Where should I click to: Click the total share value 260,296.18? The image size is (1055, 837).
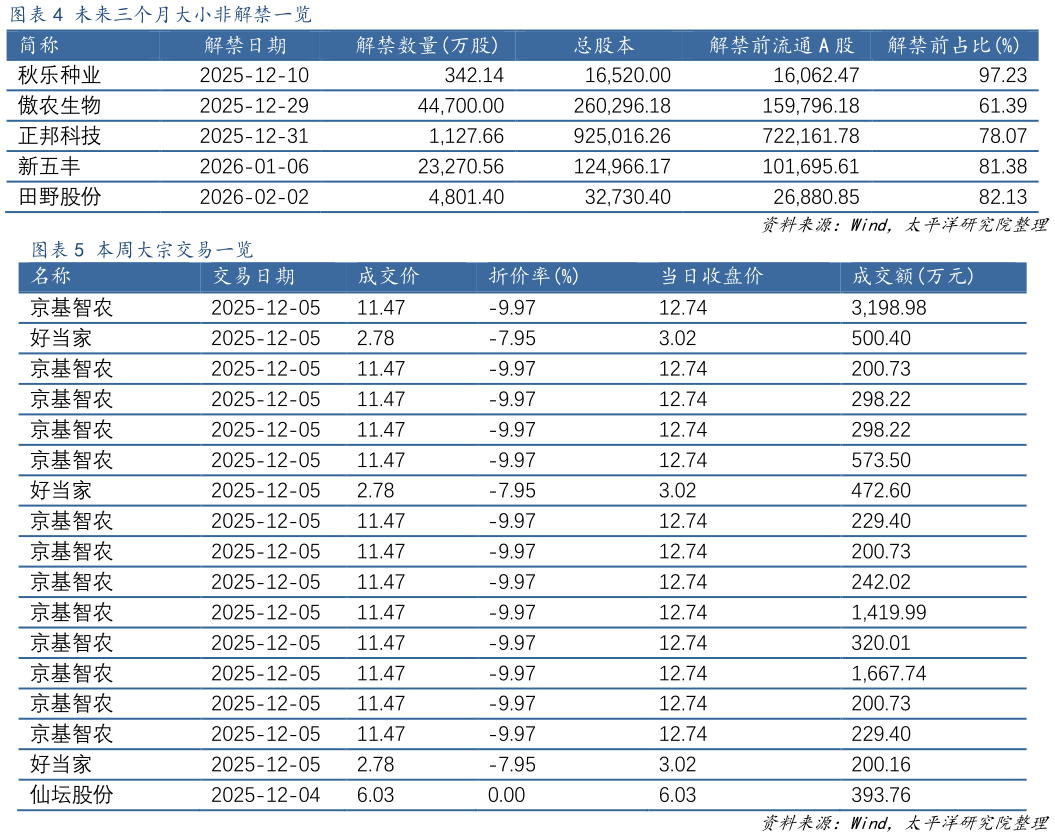click(622, 106)
